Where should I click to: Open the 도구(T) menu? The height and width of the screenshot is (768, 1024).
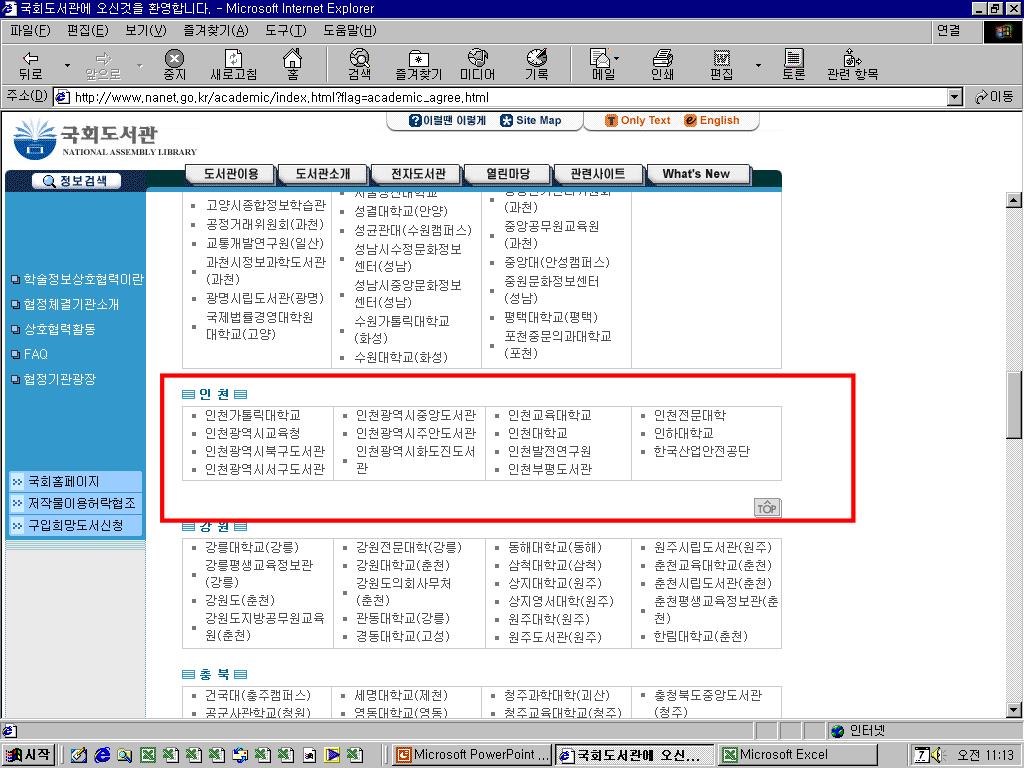point(285,31)
